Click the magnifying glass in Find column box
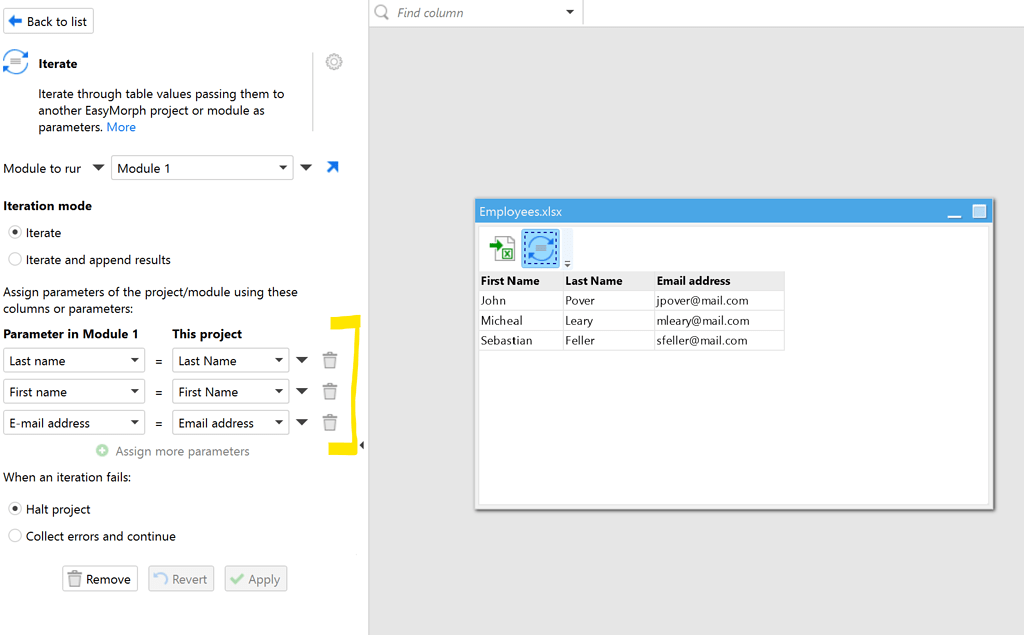1024x635 pixels. tap(379, 12)
